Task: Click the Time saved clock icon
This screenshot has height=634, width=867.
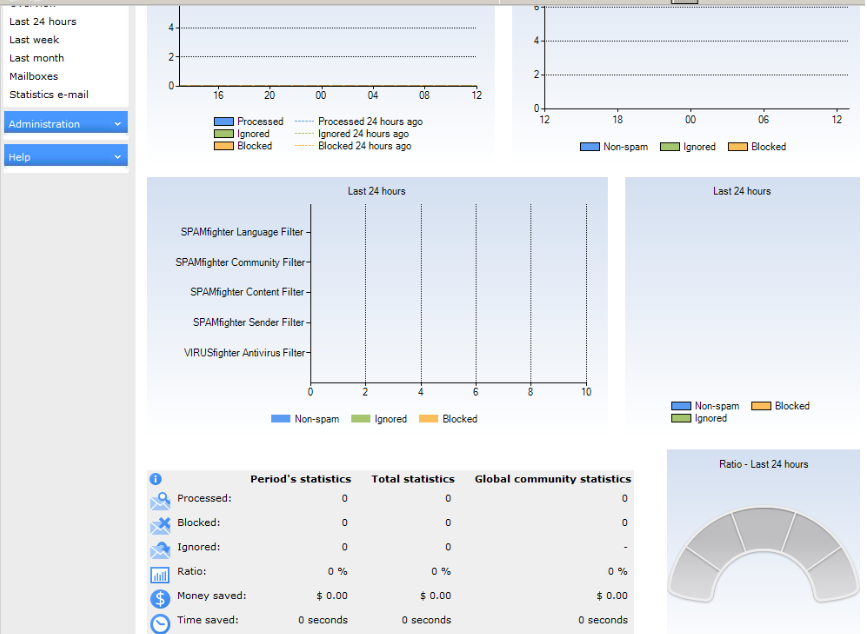Action: [160, 622]
